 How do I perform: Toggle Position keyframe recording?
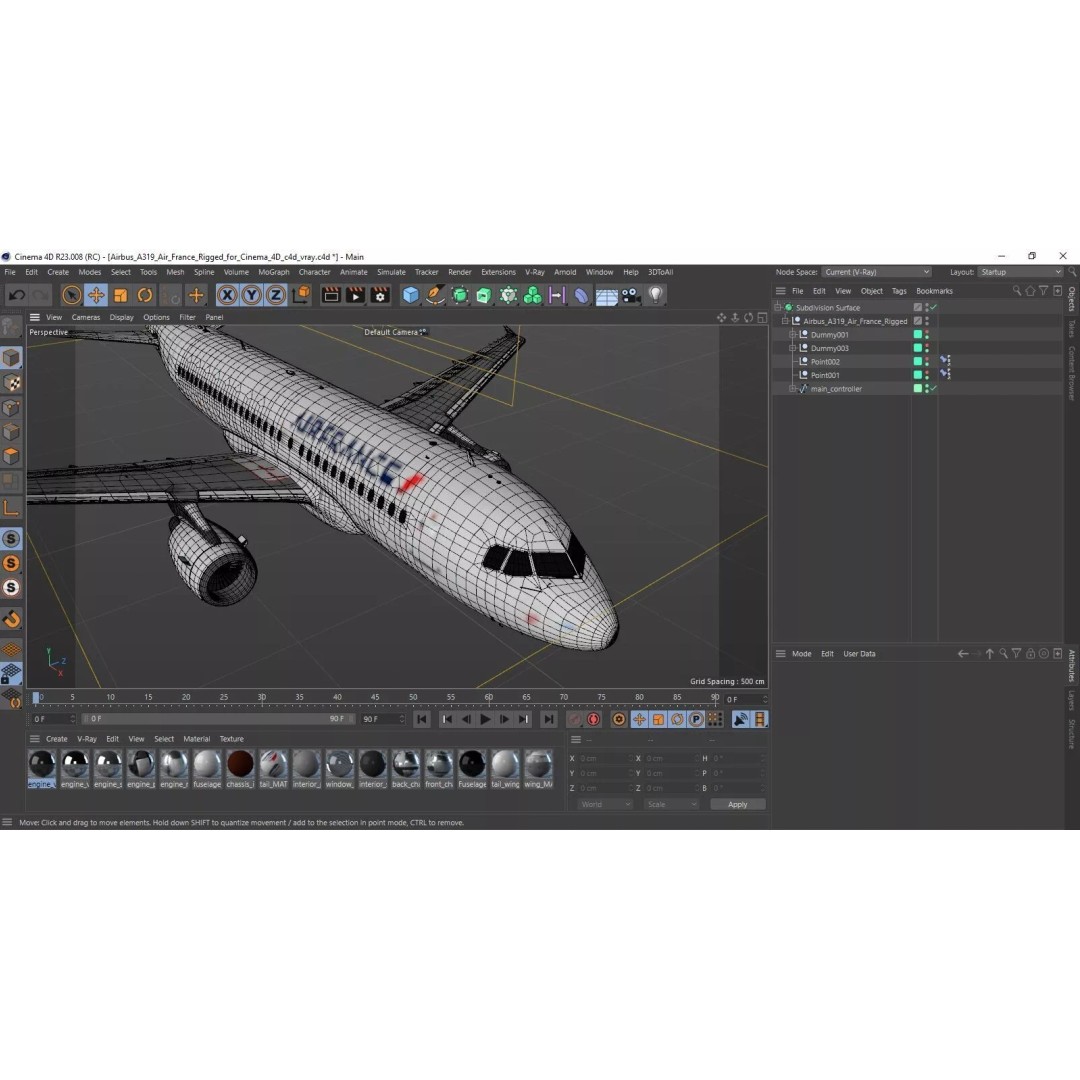(x=639, y=719)
